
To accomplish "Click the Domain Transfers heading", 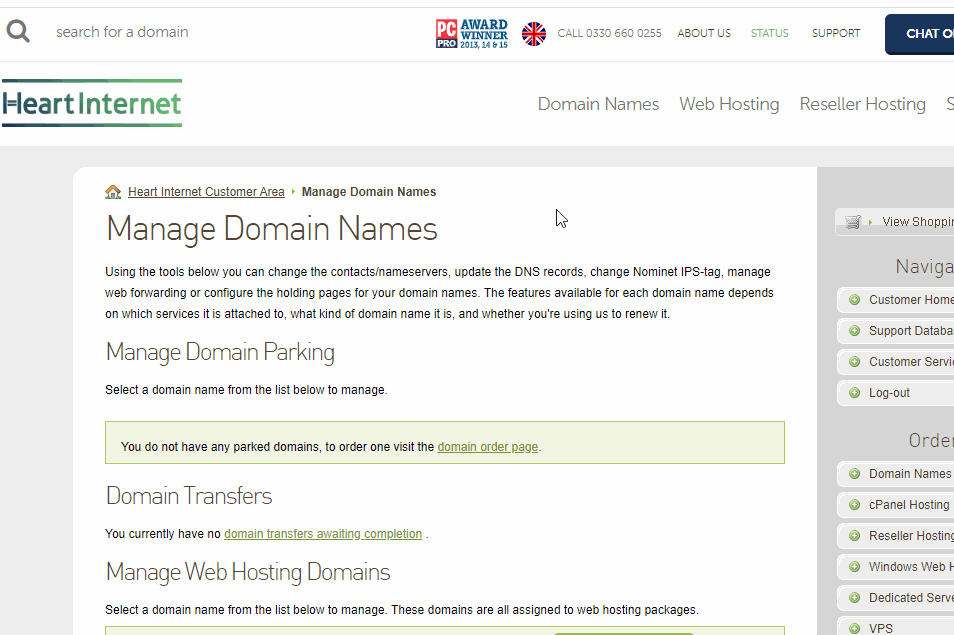I will tap(189, 496).
